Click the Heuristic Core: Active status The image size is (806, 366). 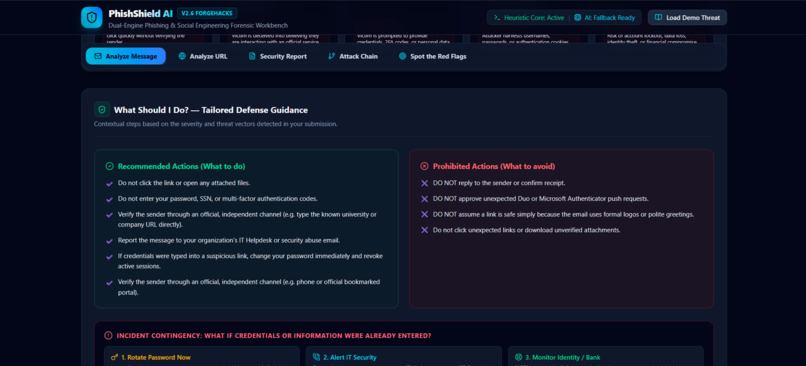pyautogui.click(x=528, y=17)
